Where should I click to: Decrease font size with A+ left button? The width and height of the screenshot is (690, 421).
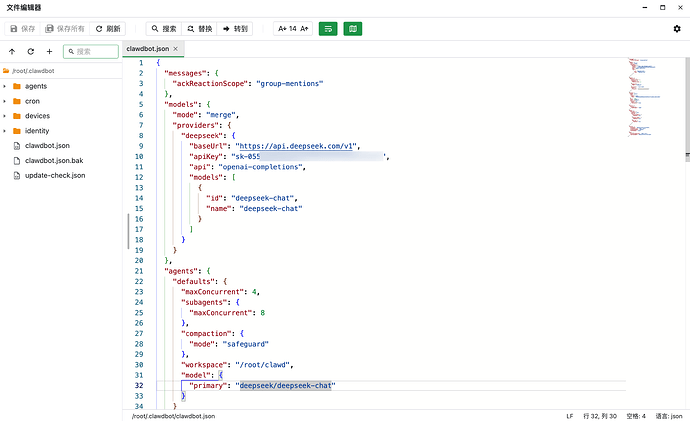tap(282, 29)
